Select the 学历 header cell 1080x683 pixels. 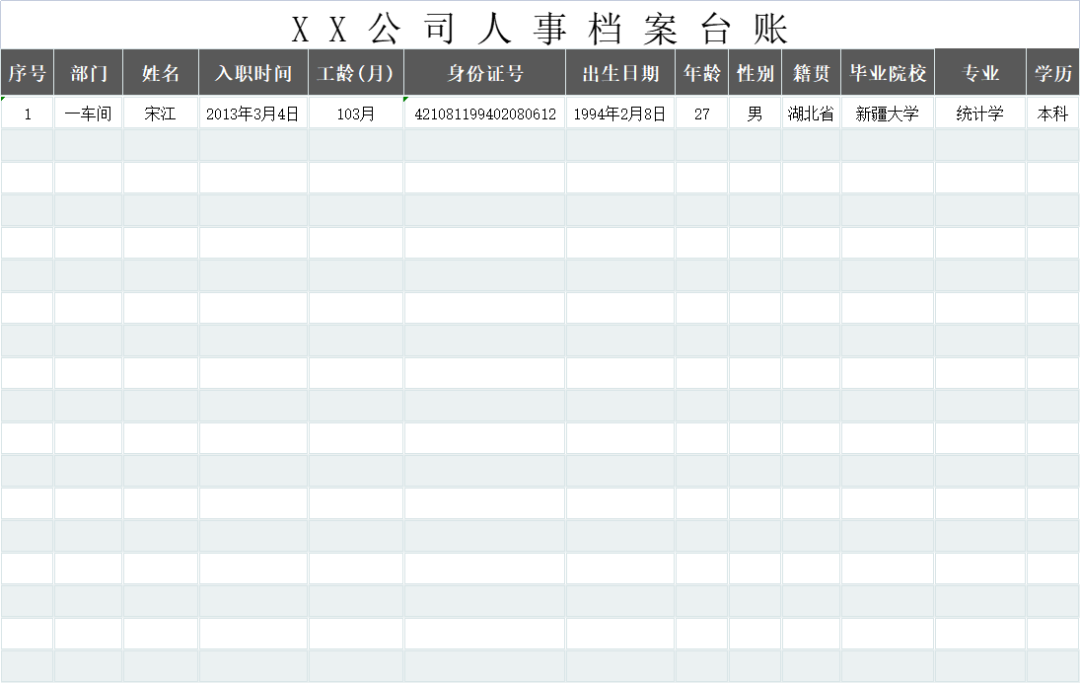pyautogui.click(x=1053, y=72)
